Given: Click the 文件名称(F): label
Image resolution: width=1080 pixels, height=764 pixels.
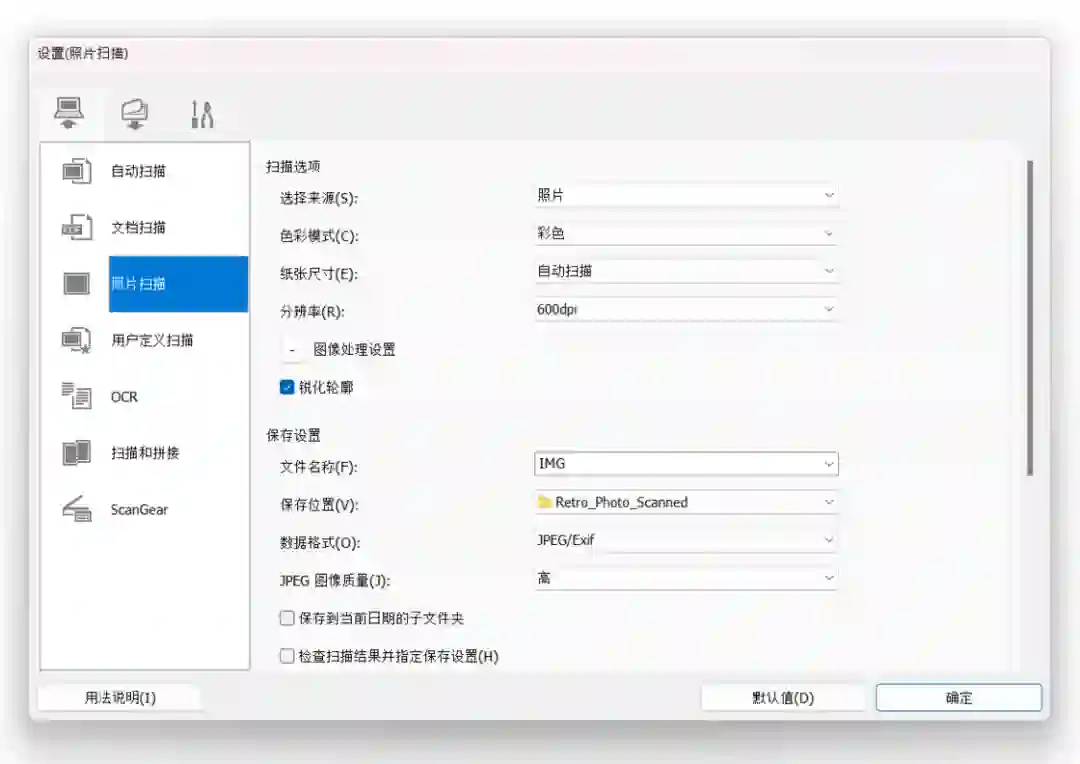Looking at the screenshot, I should [x=318, y=467].
